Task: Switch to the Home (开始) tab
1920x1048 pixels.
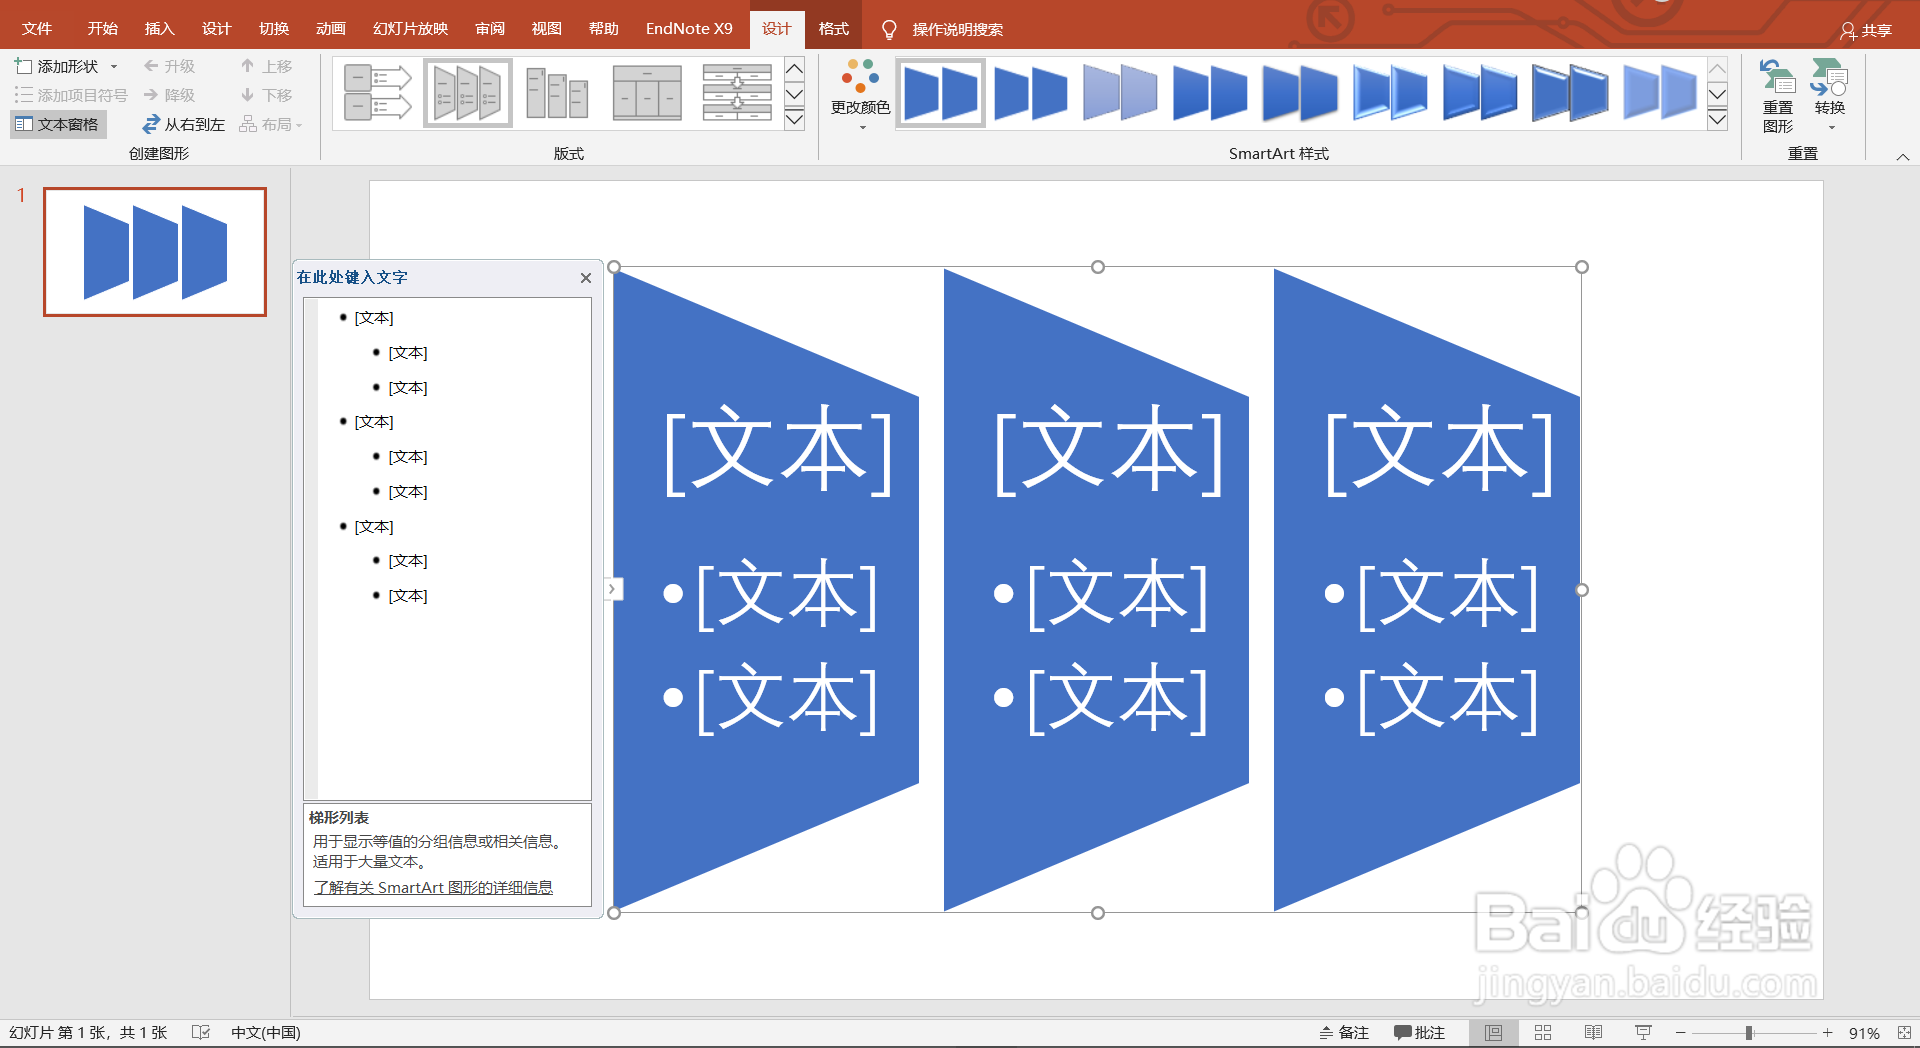Action: [103, 29]
